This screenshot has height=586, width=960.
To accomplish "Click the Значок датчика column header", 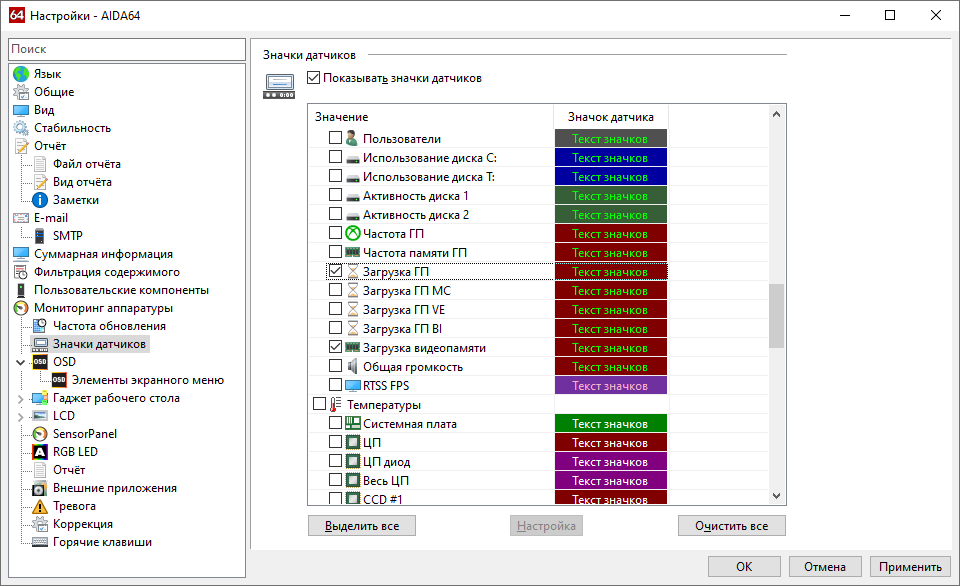I will click(x=610, y=117).
